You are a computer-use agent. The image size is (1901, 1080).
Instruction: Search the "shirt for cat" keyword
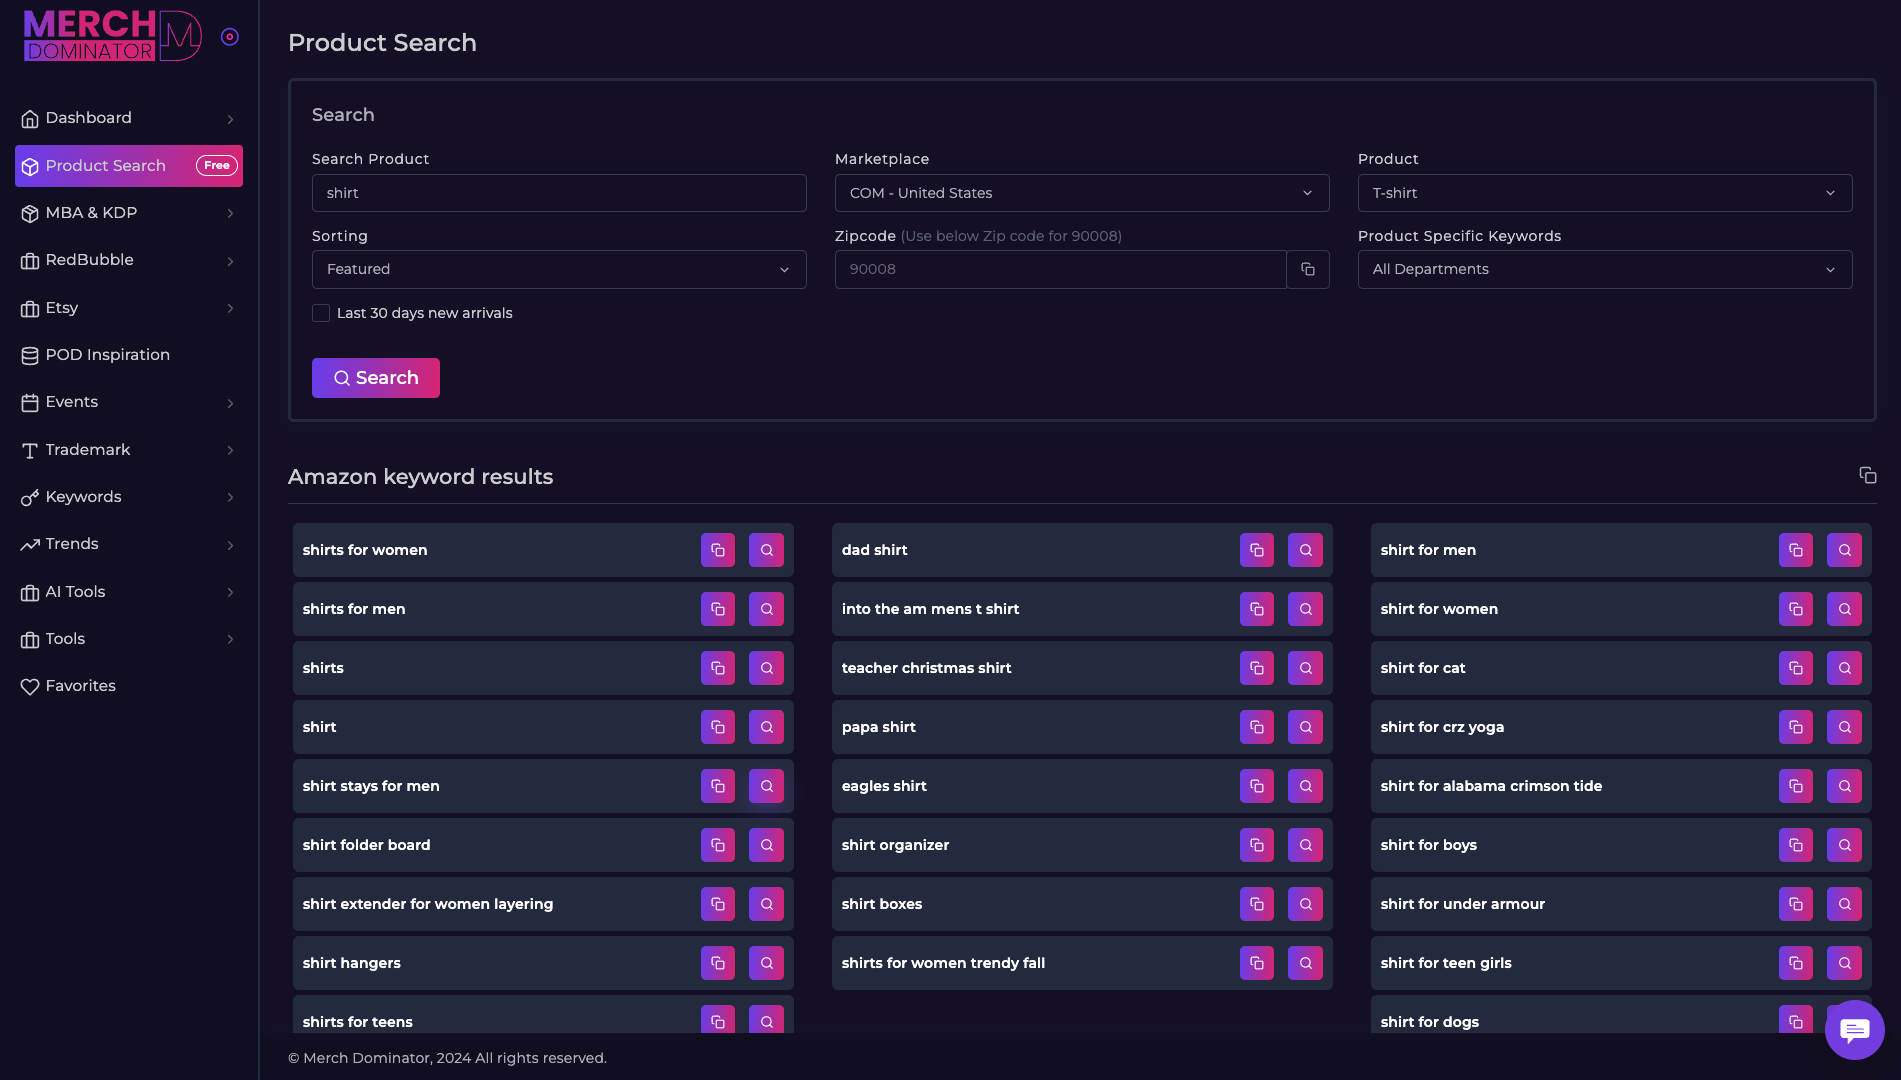click(x=1844, y=668)
